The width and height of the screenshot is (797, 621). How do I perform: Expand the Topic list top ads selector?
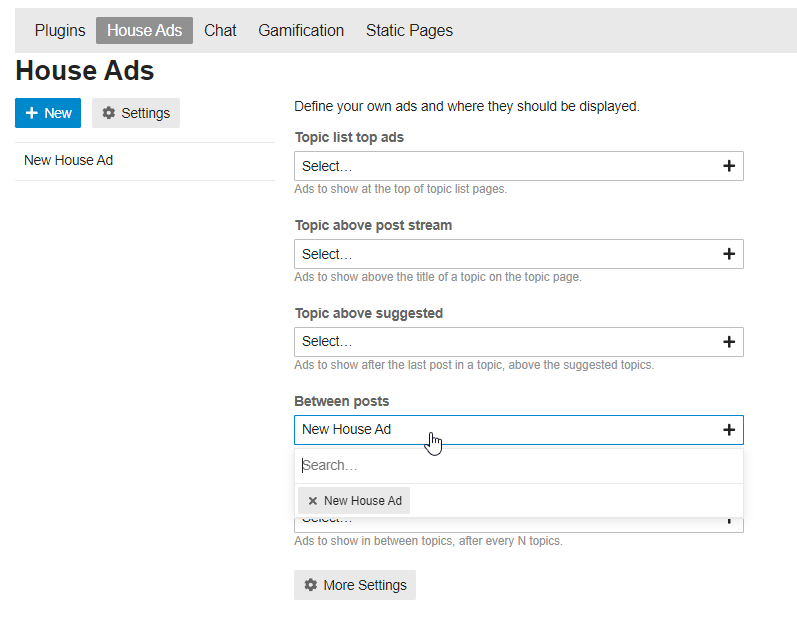click(518, 166)
